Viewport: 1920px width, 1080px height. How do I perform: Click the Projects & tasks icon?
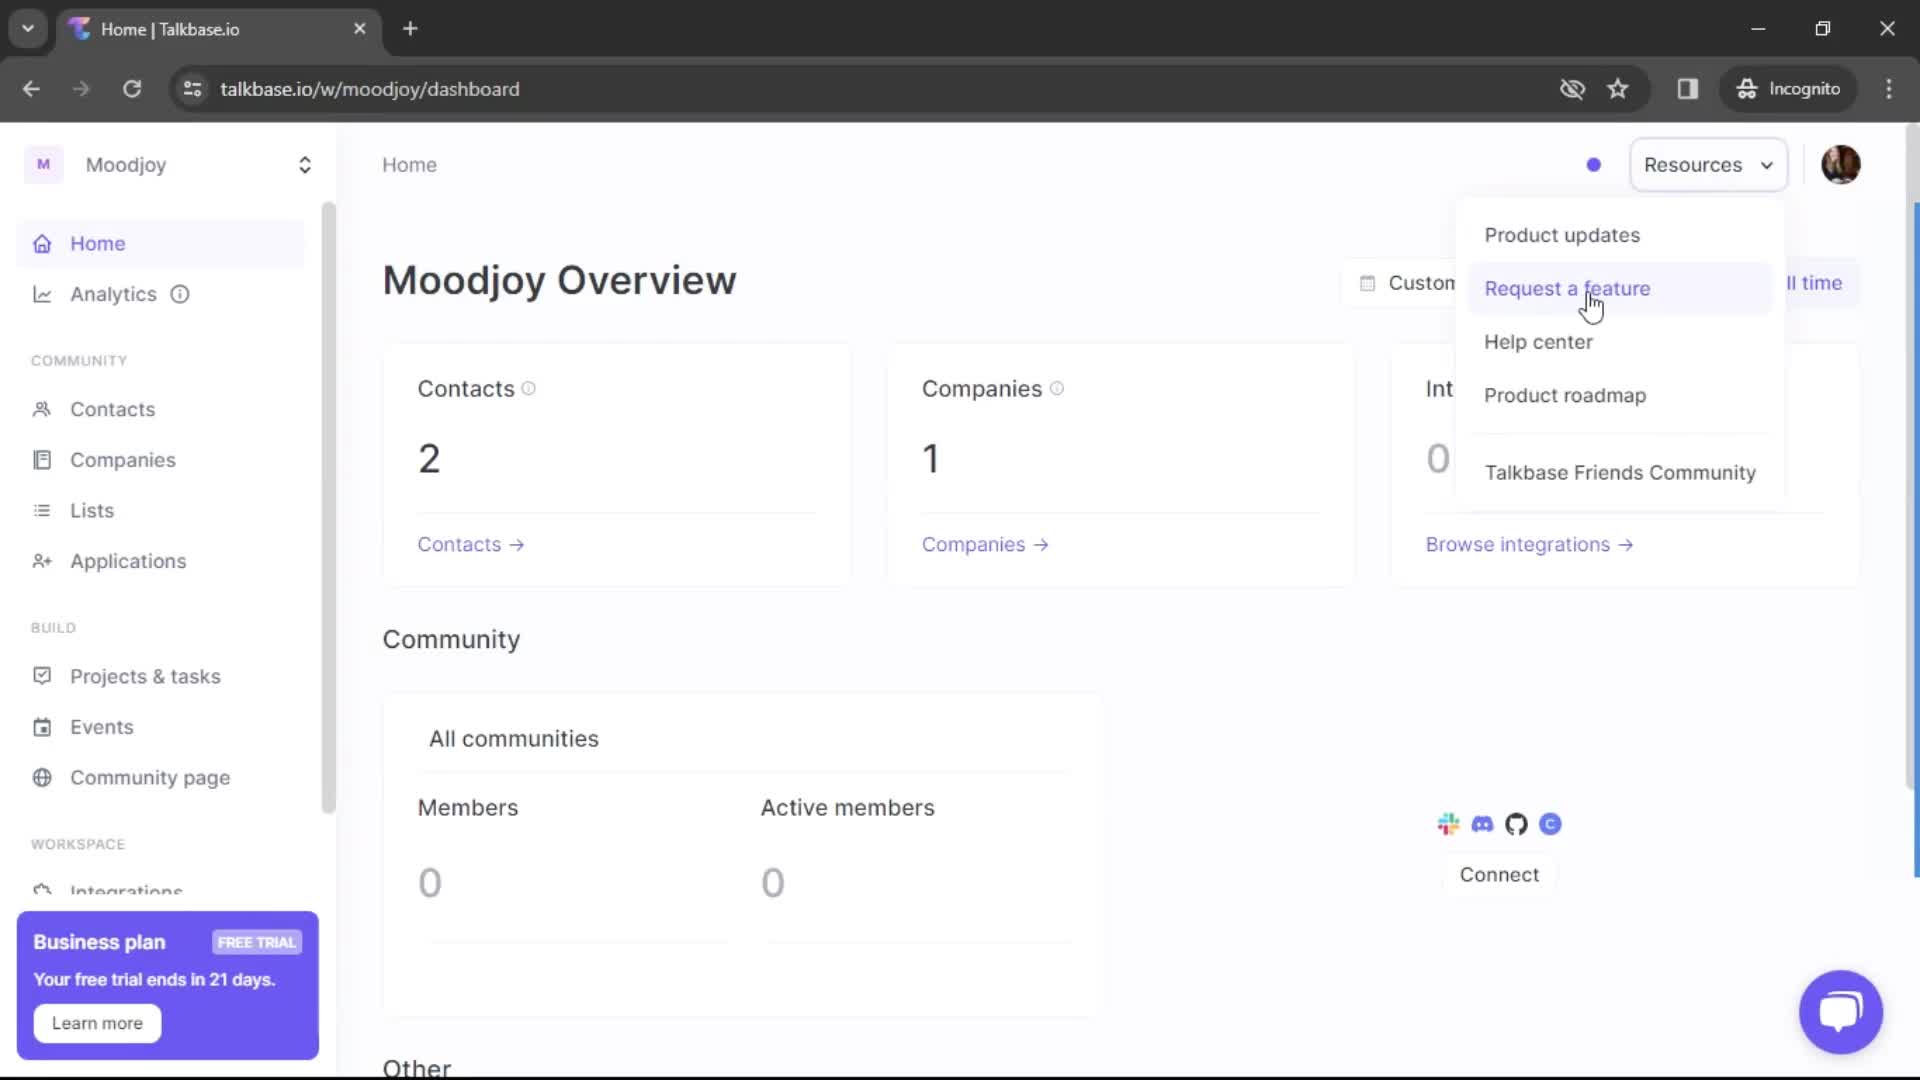coord(42,676)
